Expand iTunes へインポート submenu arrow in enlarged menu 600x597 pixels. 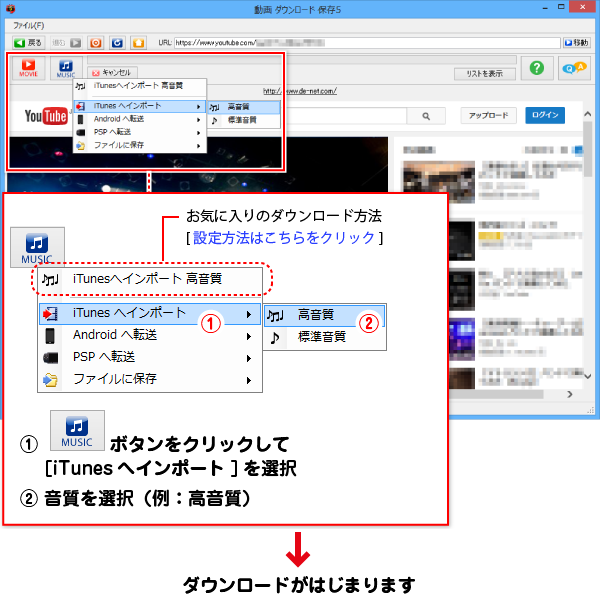(249, 315)
